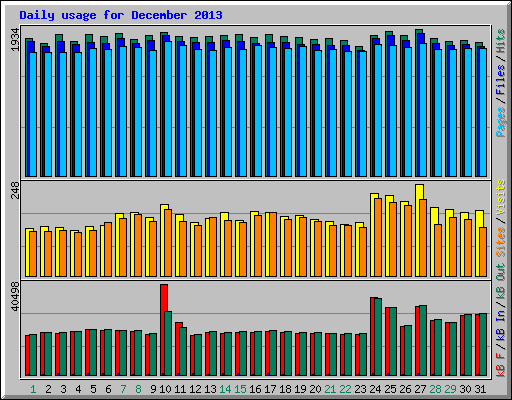Select green day label 15 on the x-axis
Screen dimensions: 512x400
coord(240,389)
